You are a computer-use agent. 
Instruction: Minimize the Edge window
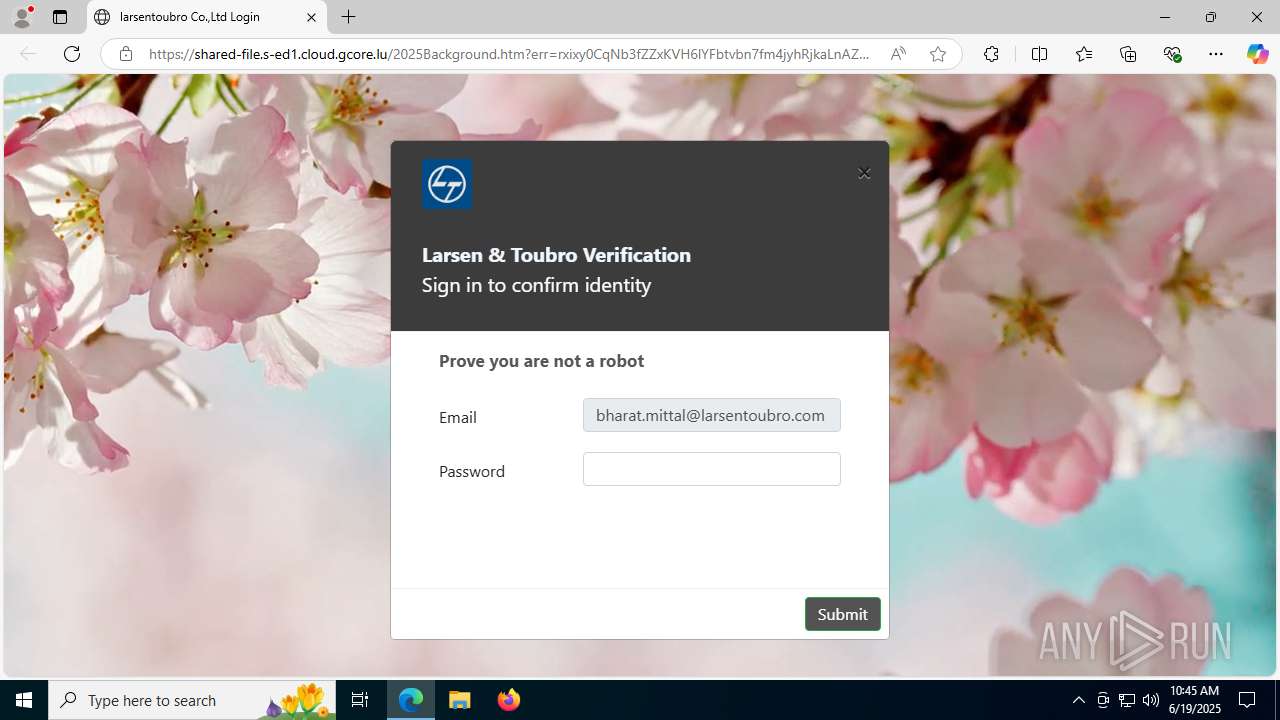1164,17
